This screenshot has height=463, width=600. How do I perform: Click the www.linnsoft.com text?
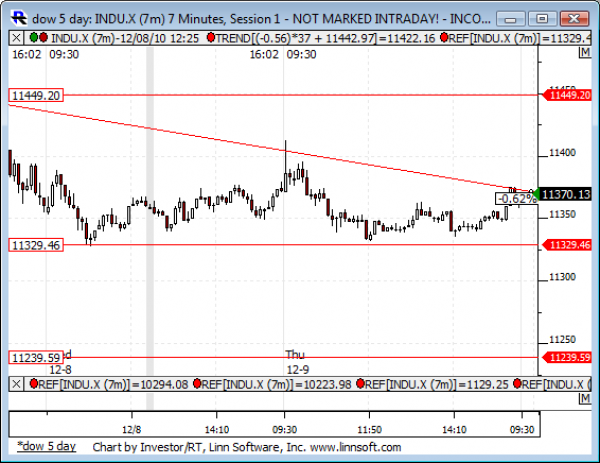(x=355, y=447)
